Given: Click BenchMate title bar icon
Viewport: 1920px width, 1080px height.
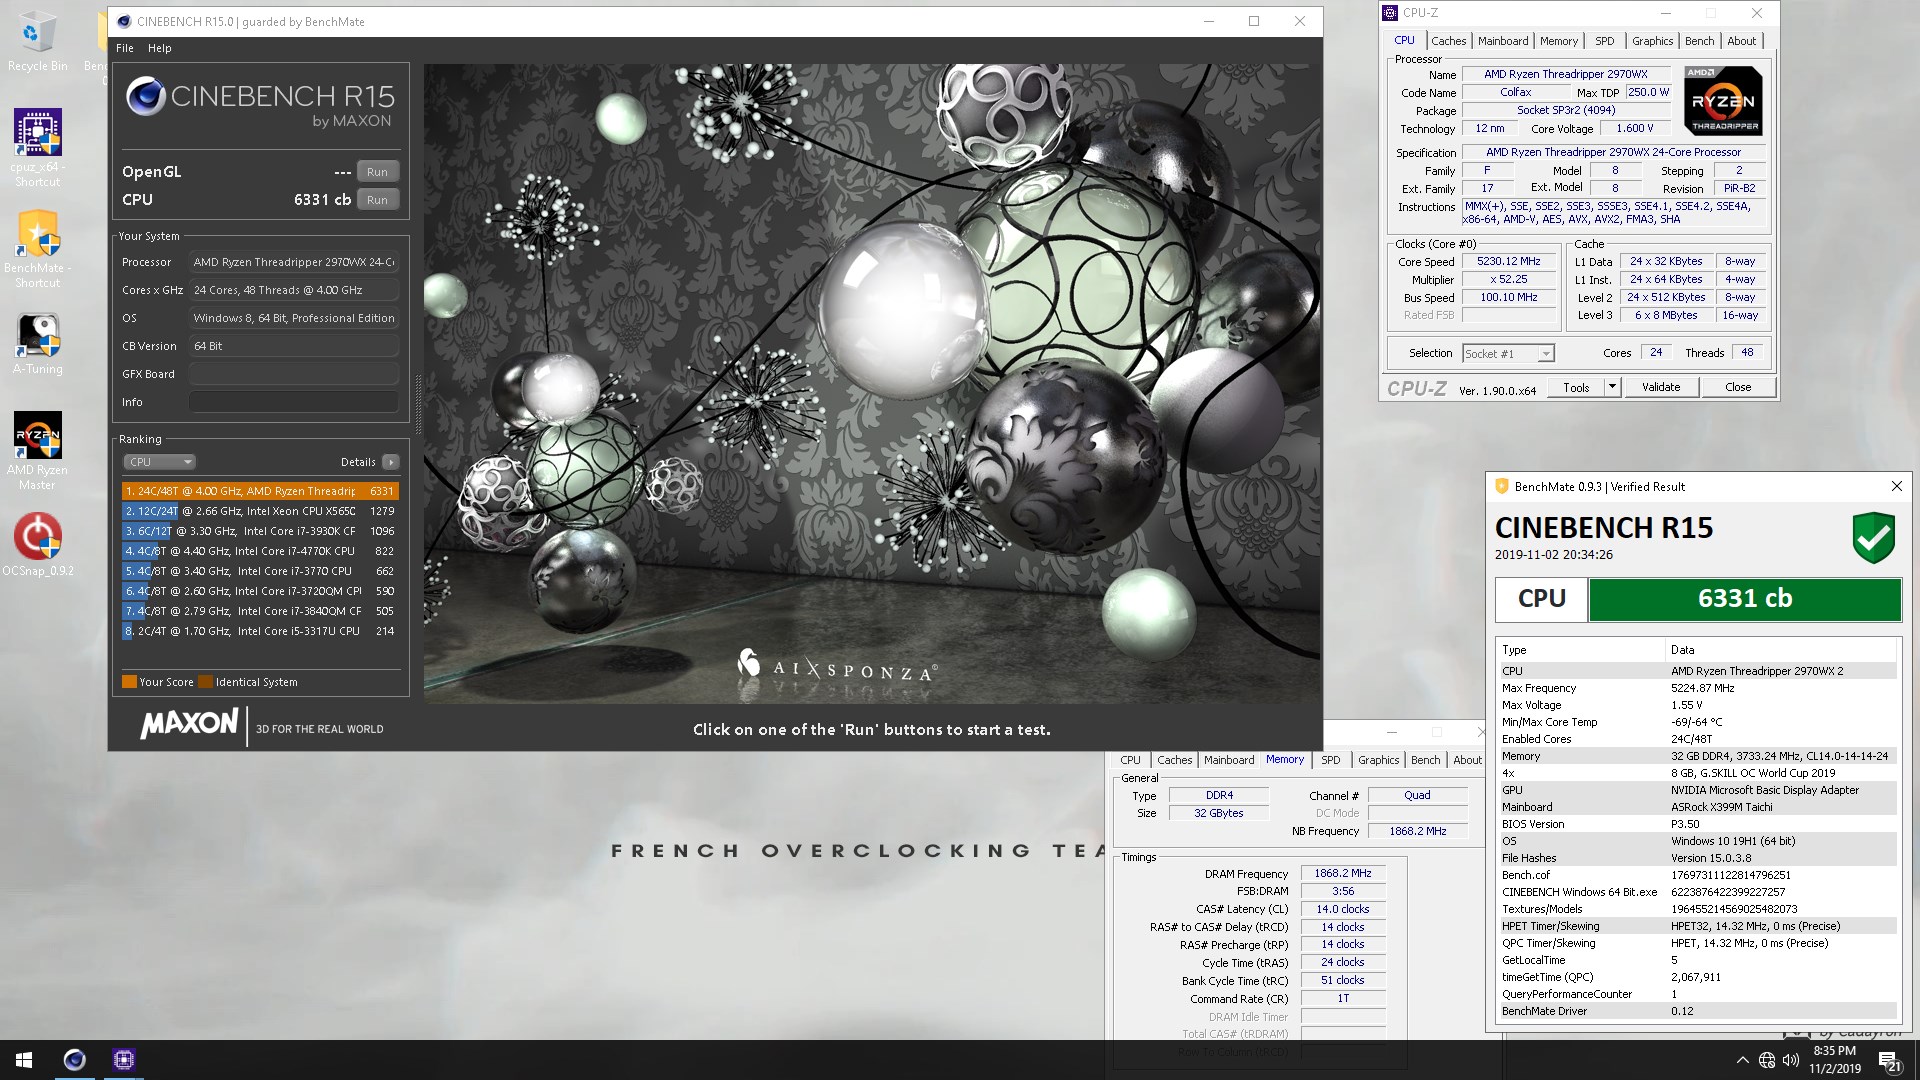Looking at the screenshot, I should tap(1501, 486).
